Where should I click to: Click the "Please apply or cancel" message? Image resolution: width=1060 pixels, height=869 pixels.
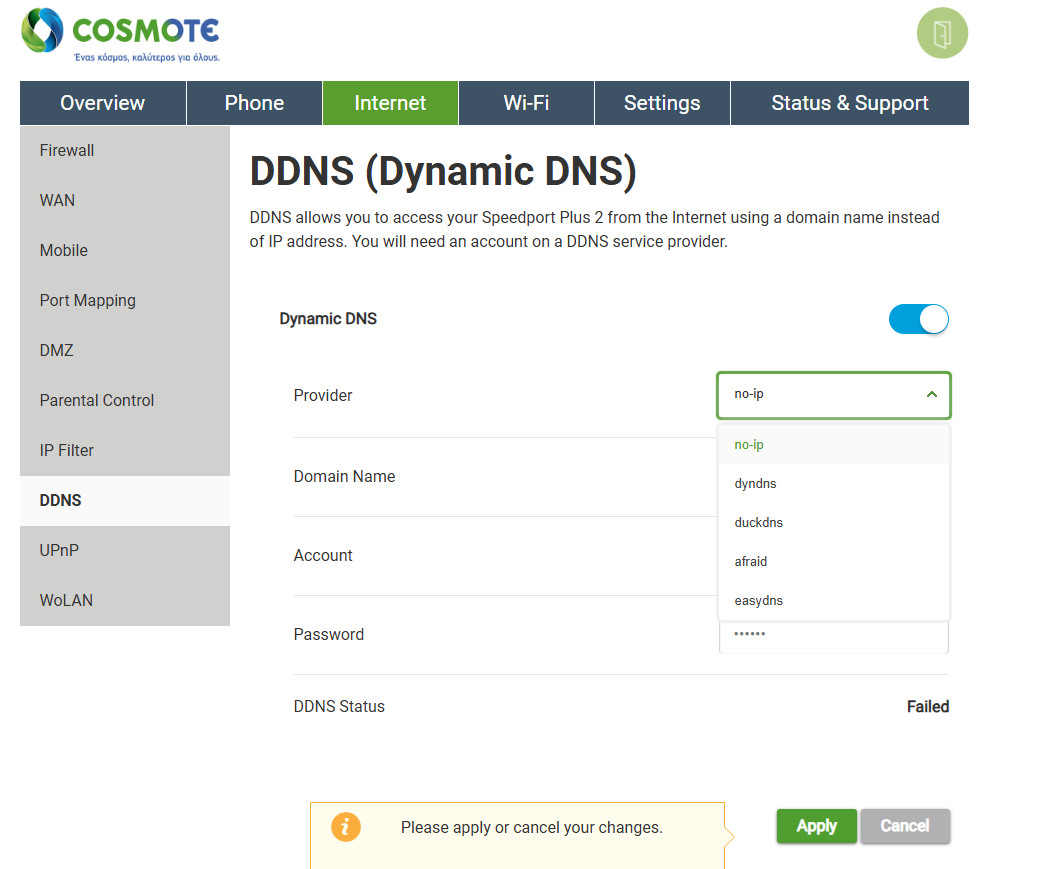[531, 827]
